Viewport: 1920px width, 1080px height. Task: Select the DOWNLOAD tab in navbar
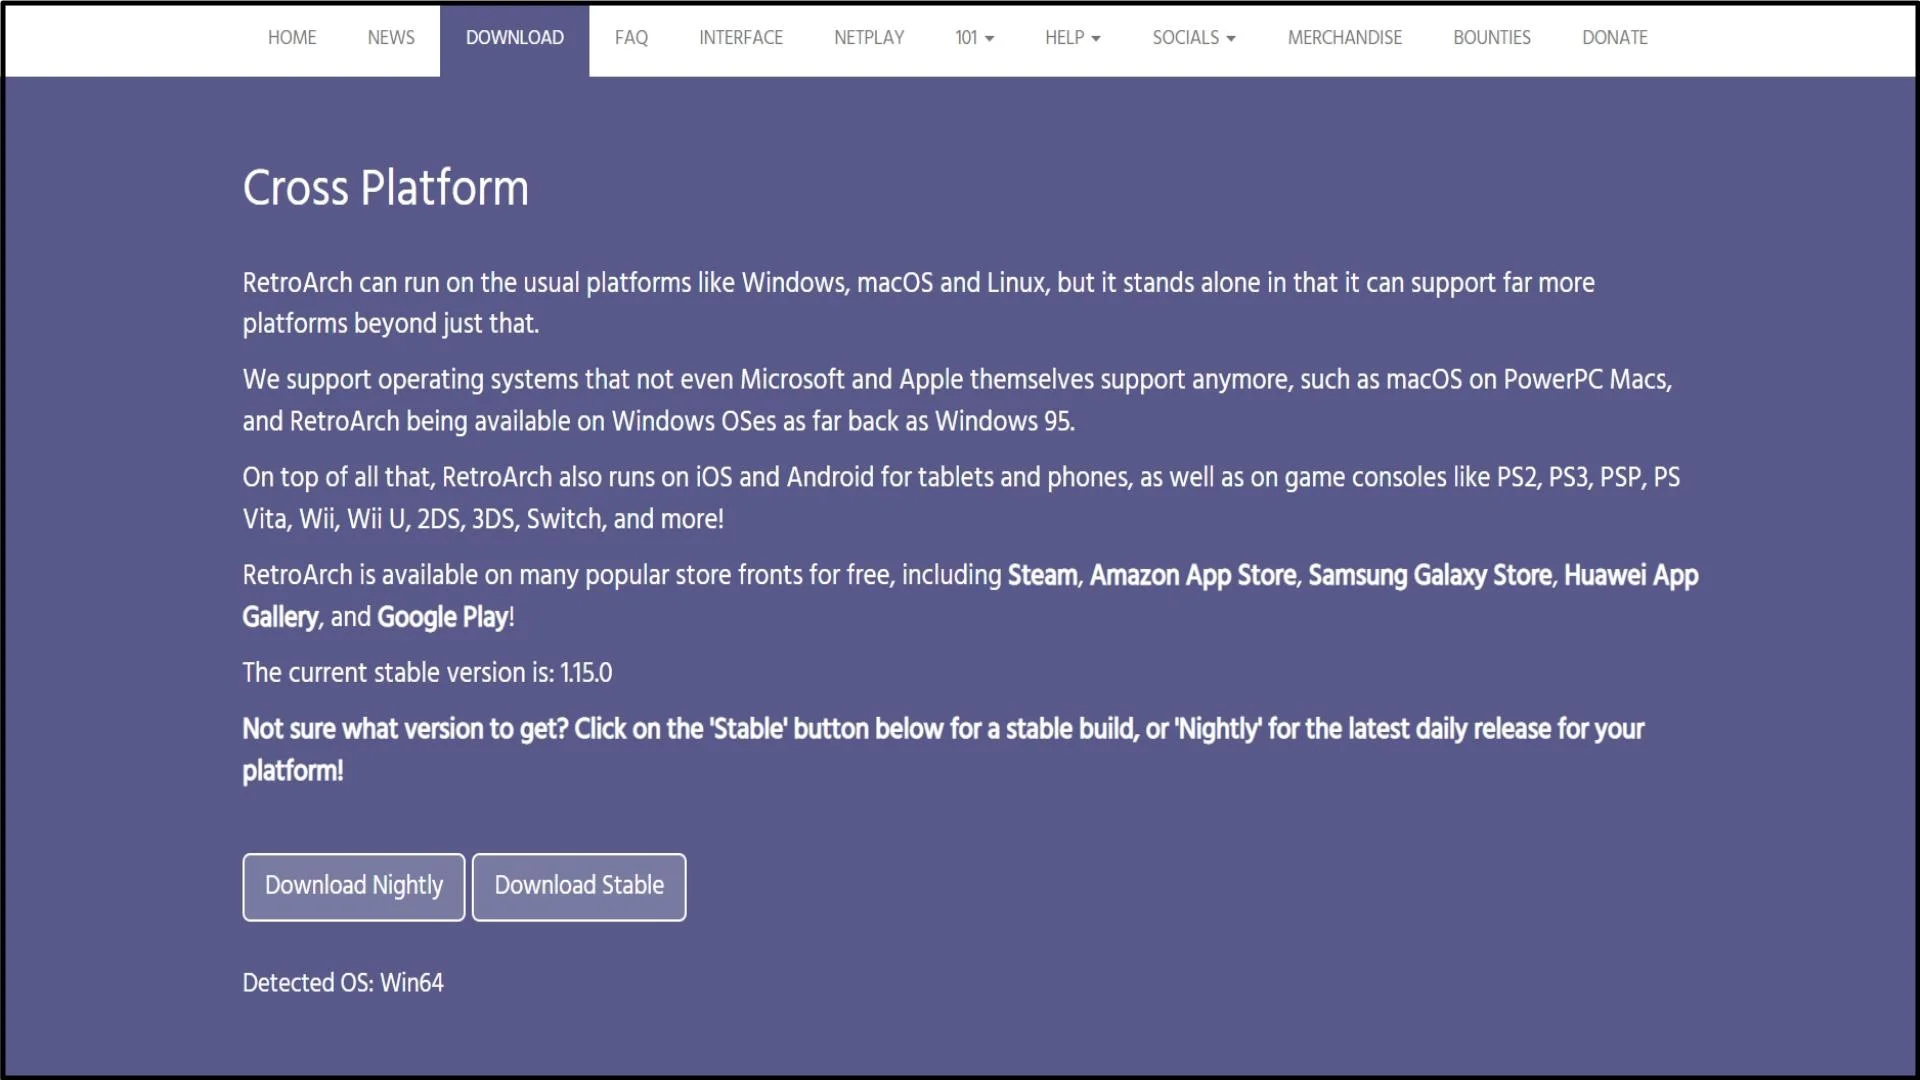(x=514, y=38)
